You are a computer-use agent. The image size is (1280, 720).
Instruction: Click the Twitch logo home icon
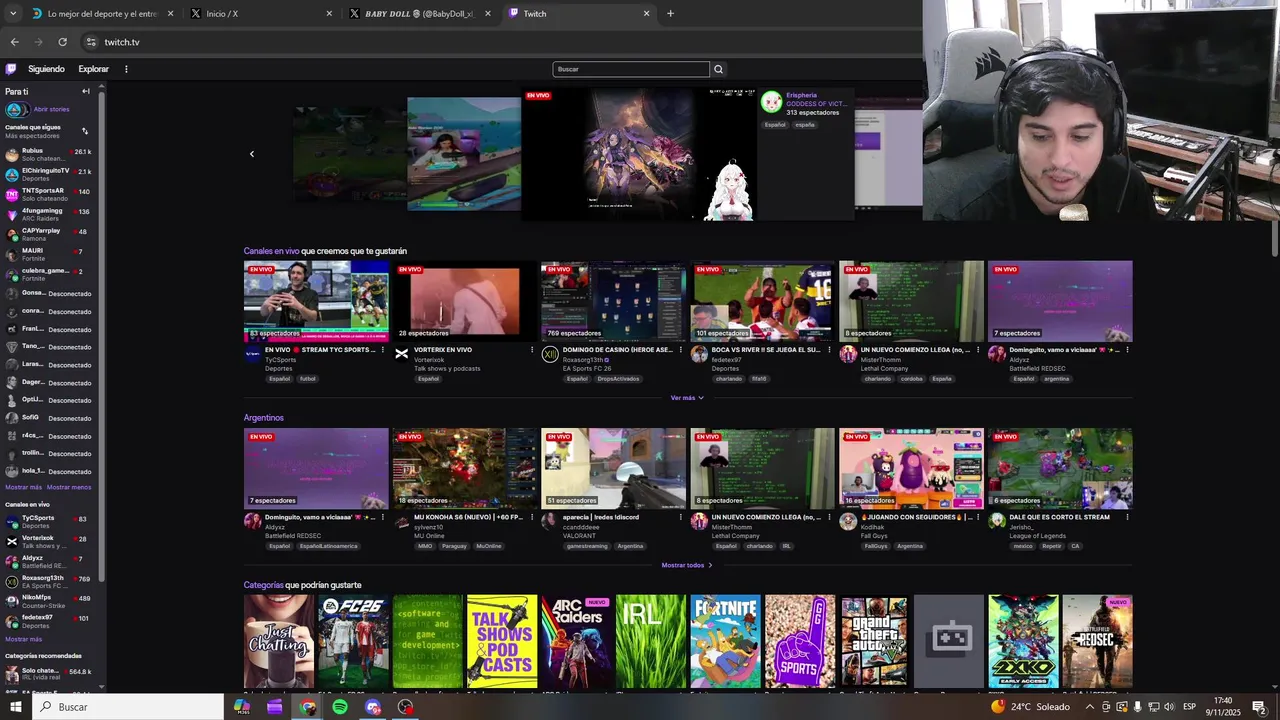click(x=10, y=69)
